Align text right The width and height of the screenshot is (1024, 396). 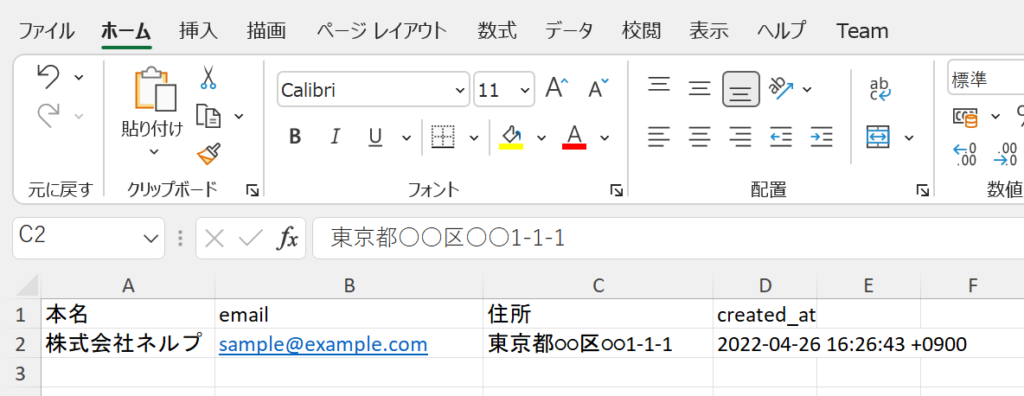(740, 137)
